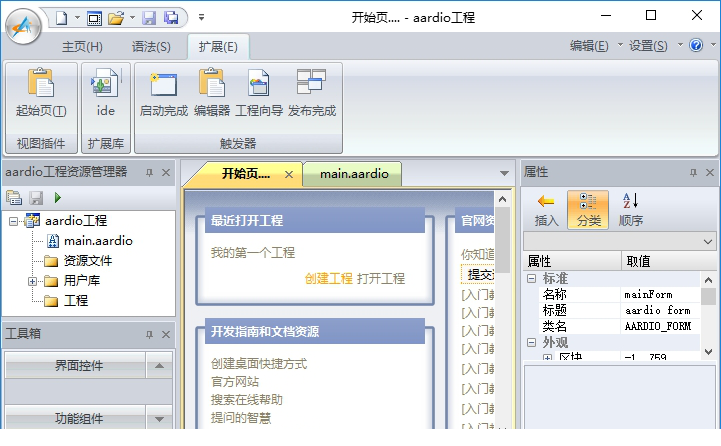Click the save all icon in quick toolbar
721x446 pixels.
pyautogui.click(x=171, y=17)
